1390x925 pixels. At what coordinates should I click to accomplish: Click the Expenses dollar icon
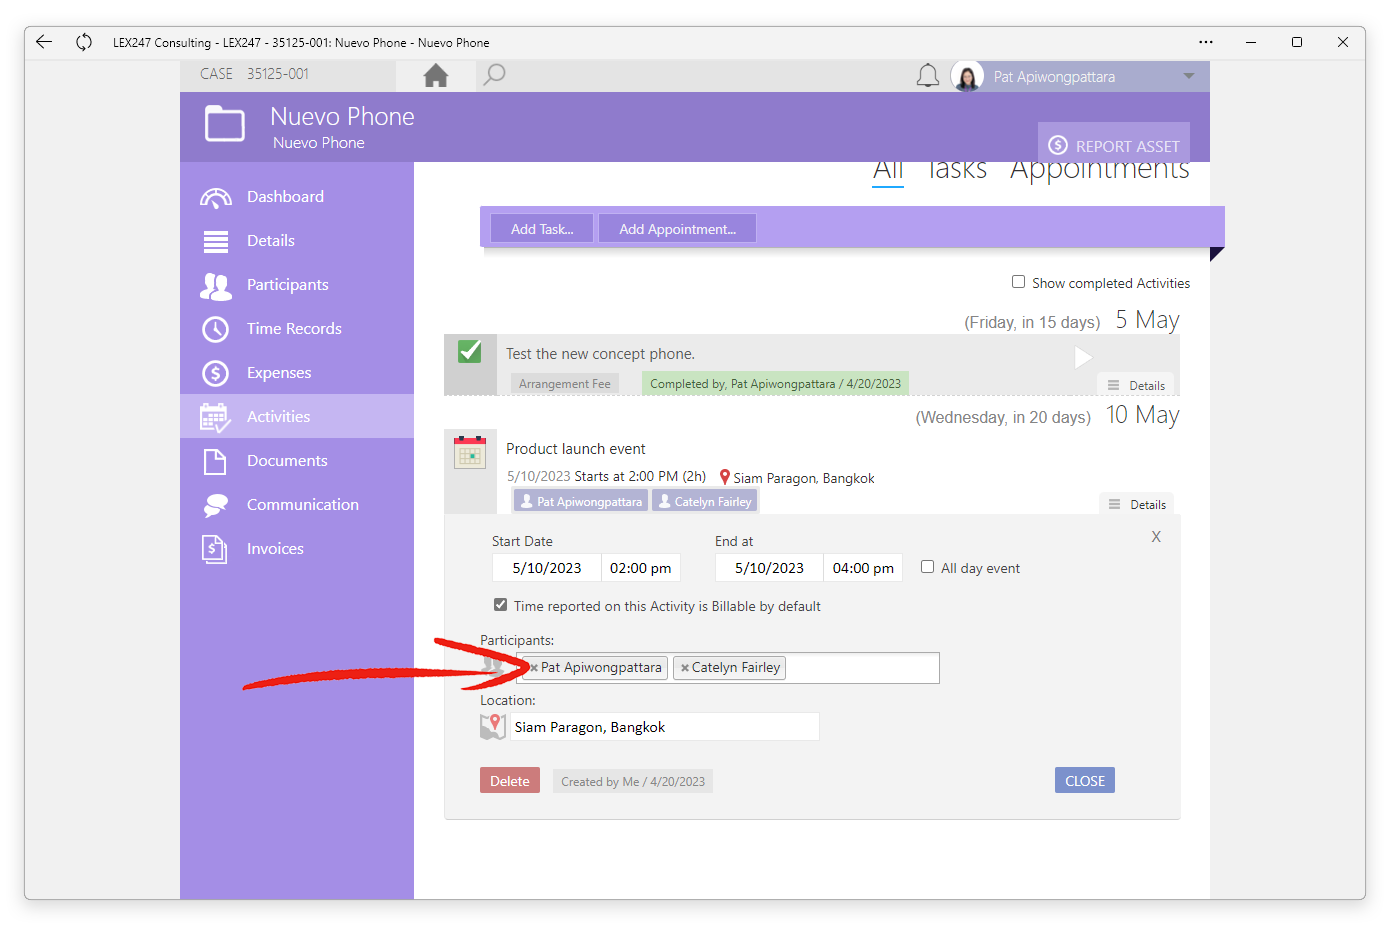point(215,373)
